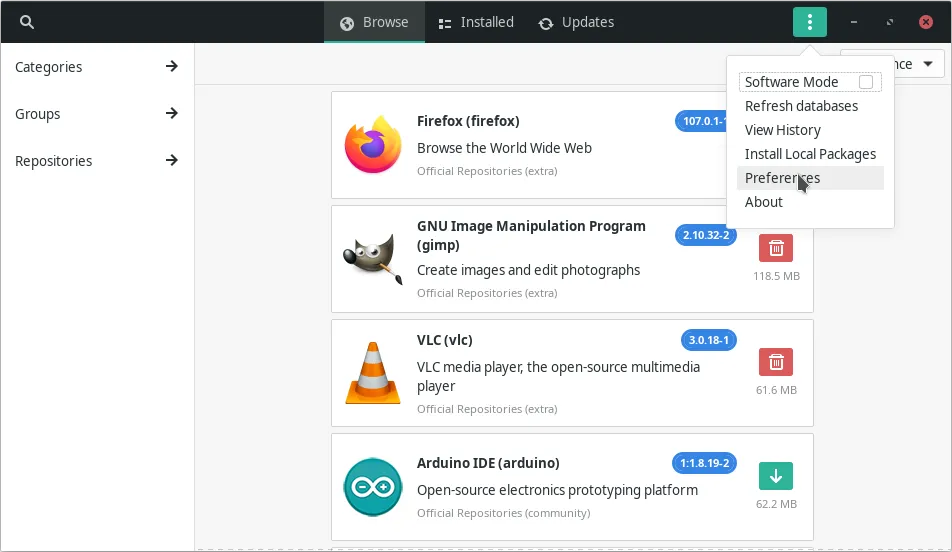The width and height of the screenshot is (952, 552).
Task: Toggle the Software Mode checkbox
Action: point(866,82)
